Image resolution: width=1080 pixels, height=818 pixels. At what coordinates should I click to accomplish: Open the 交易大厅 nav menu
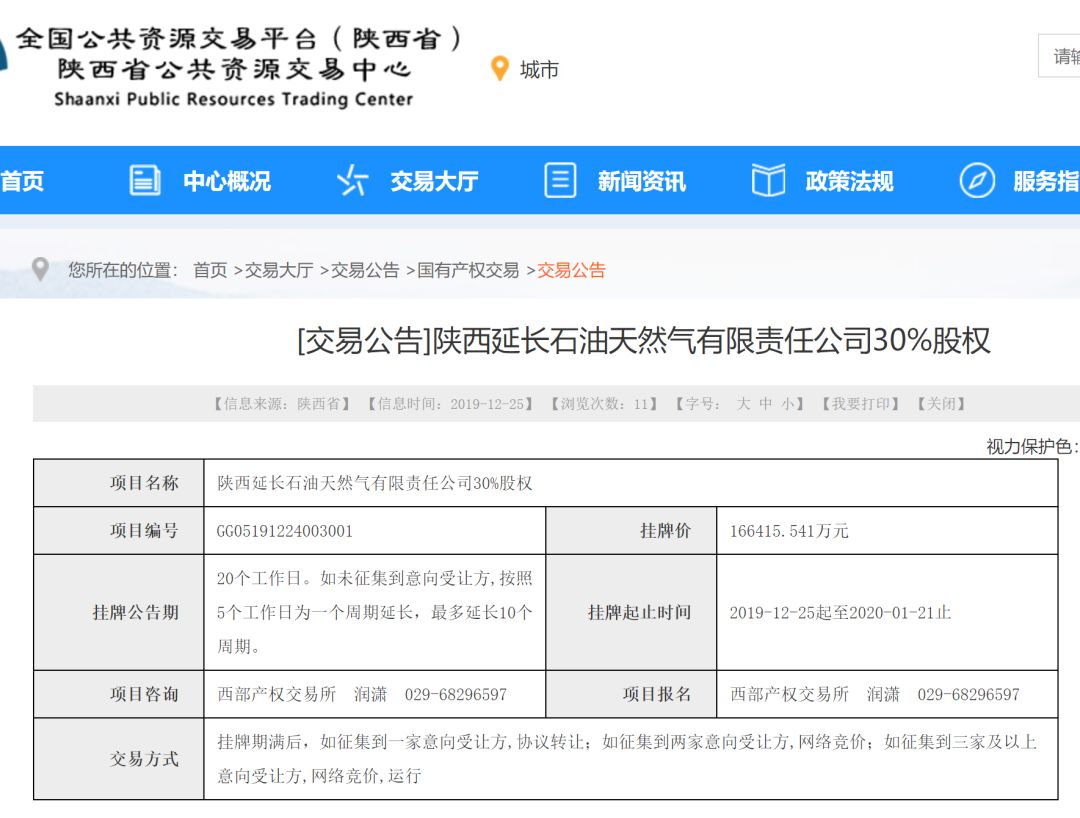click(435, 181)
